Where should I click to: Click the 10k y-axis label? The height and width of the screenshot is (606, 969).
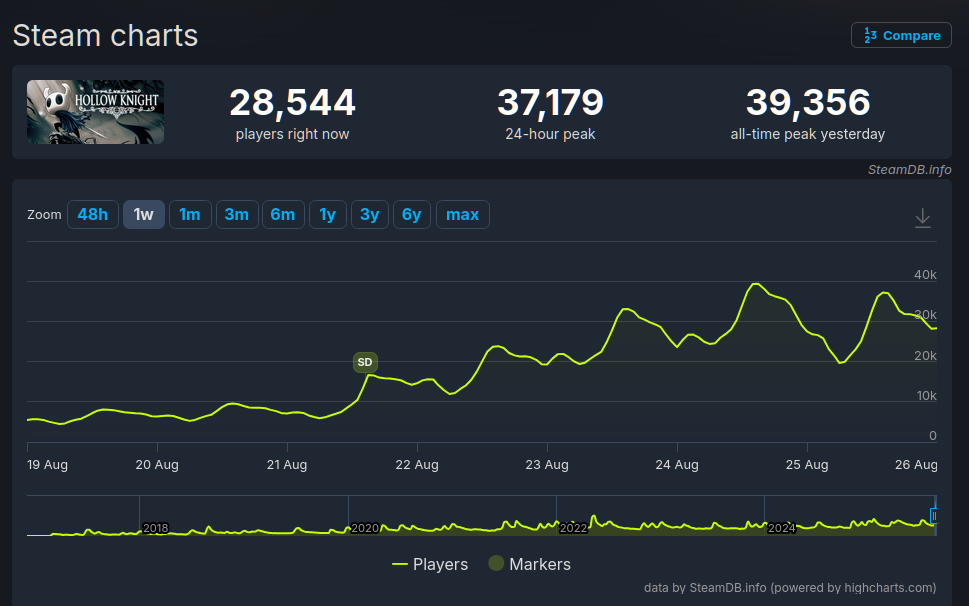click(x=926, y=396)
